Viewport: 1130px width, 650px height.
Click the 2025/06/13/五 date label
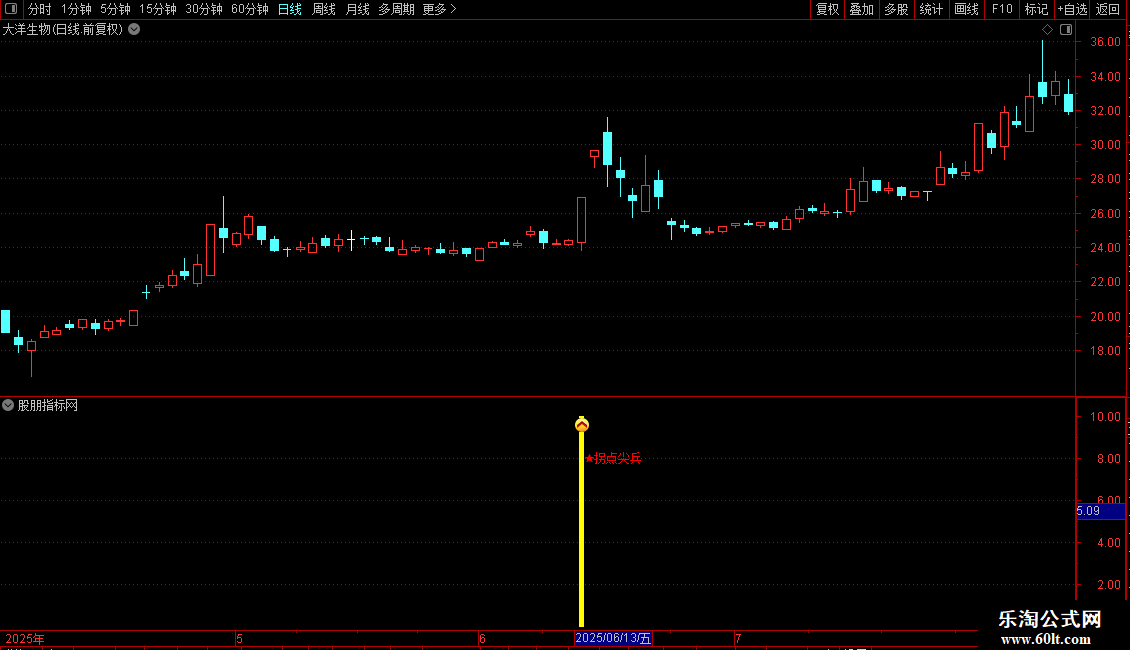pos(613,638)
